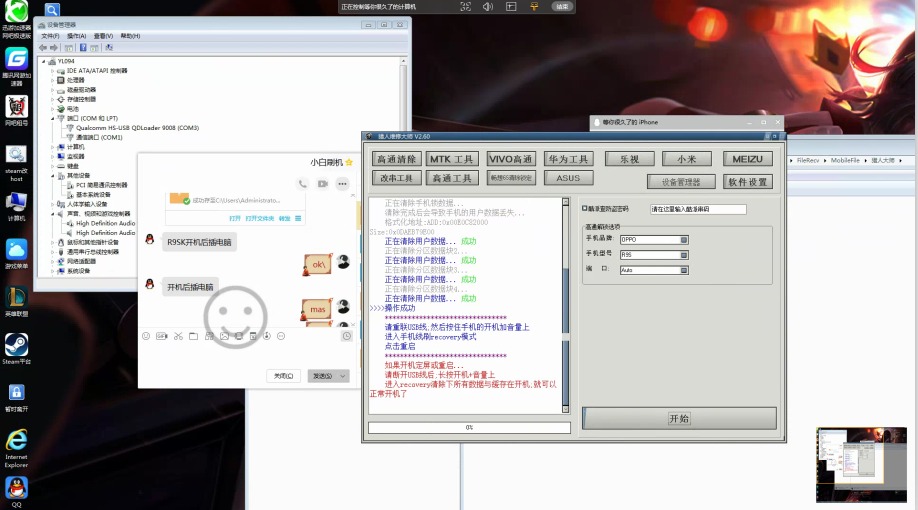Collapse the 其他设备 tree node
The width and height of the screenshot is (918, 510).
click(53, 176)
